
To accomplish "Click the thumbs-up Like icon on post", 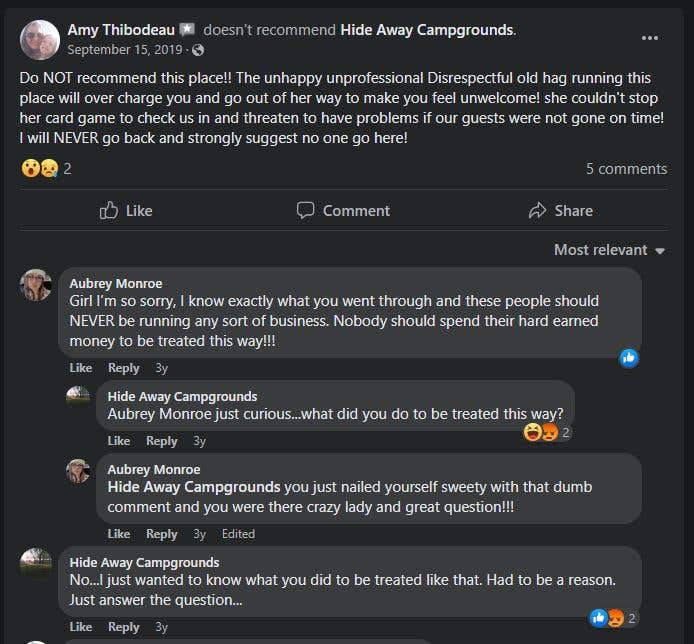I will click(x=109, y=210).
